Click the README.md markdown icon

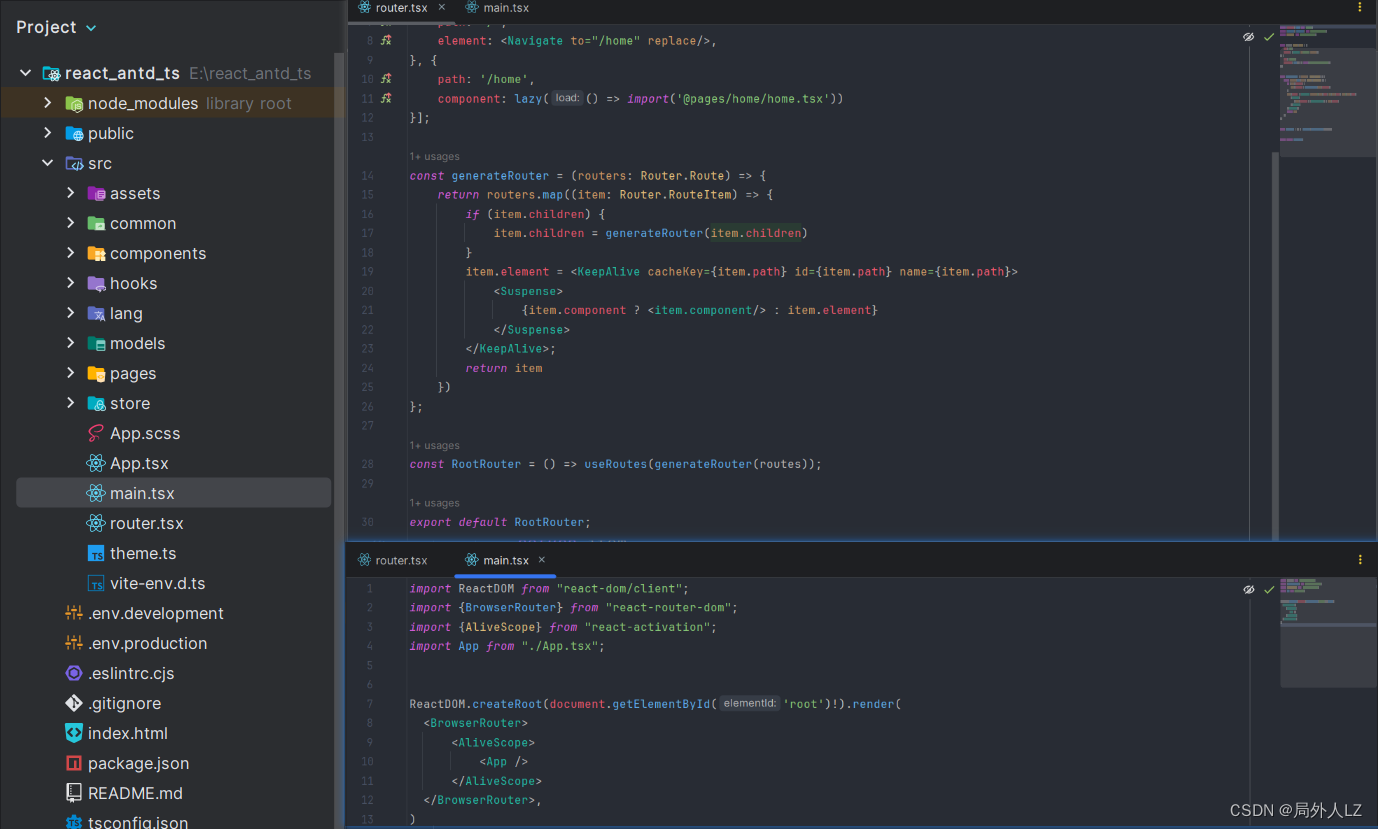pyautogui.click(x=74, y=793)
